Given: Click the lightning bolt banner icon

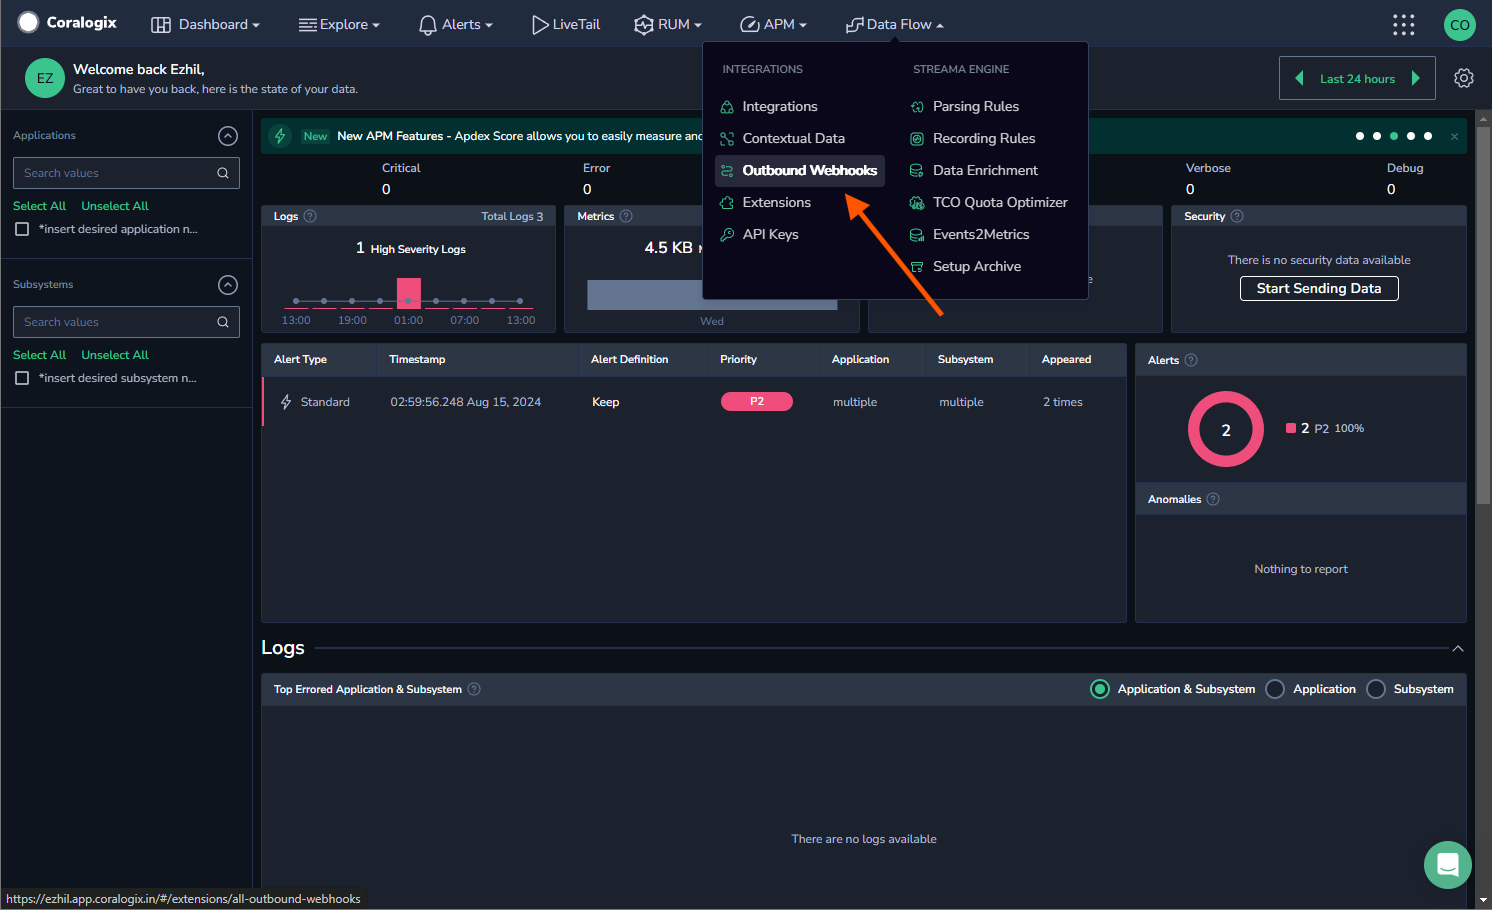Looking at the screenshot, I should 280,136.
